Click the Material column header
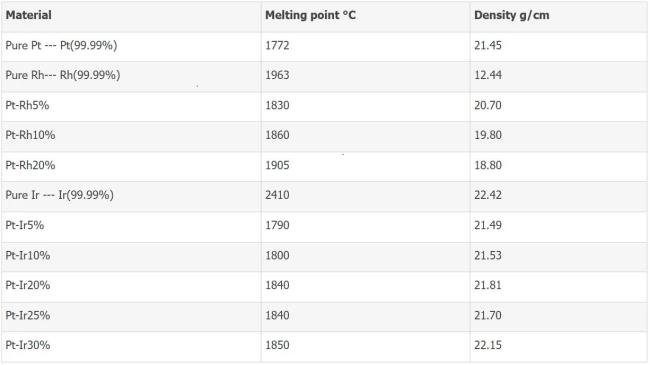Viewport: 650px width, 365px height. pyautogui.click(x=131, y=17)
